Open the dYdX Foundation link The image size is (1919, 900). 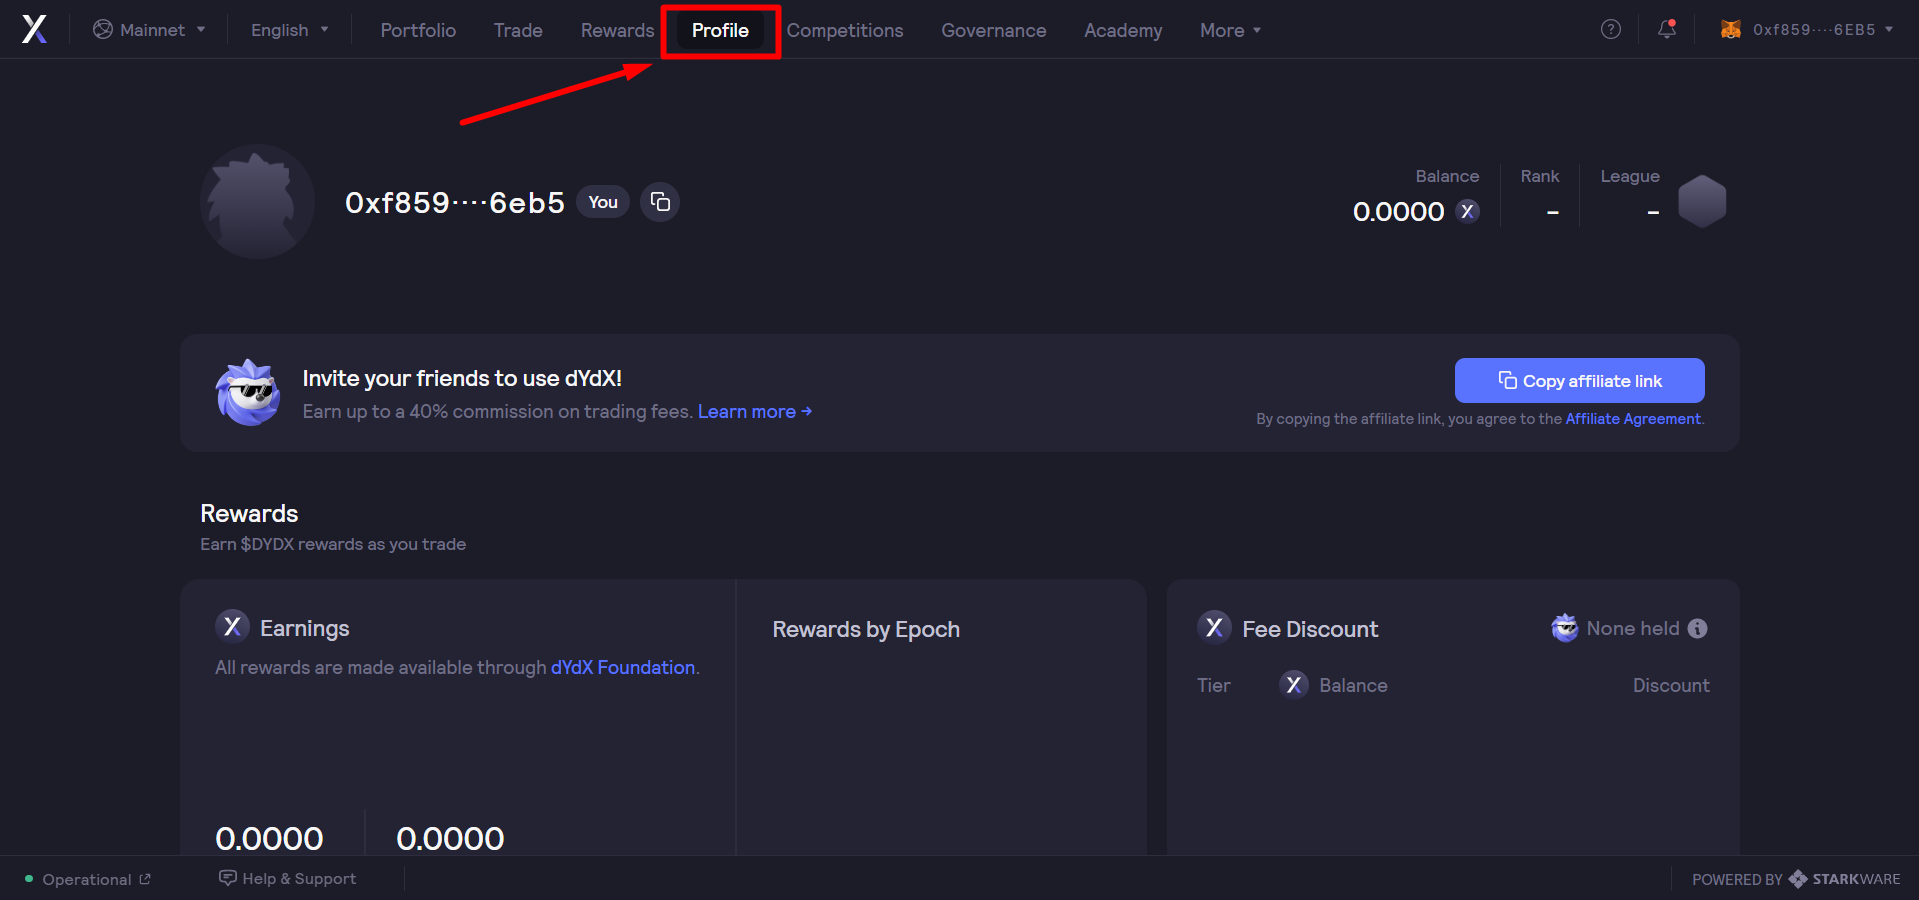tap(623, 667)
